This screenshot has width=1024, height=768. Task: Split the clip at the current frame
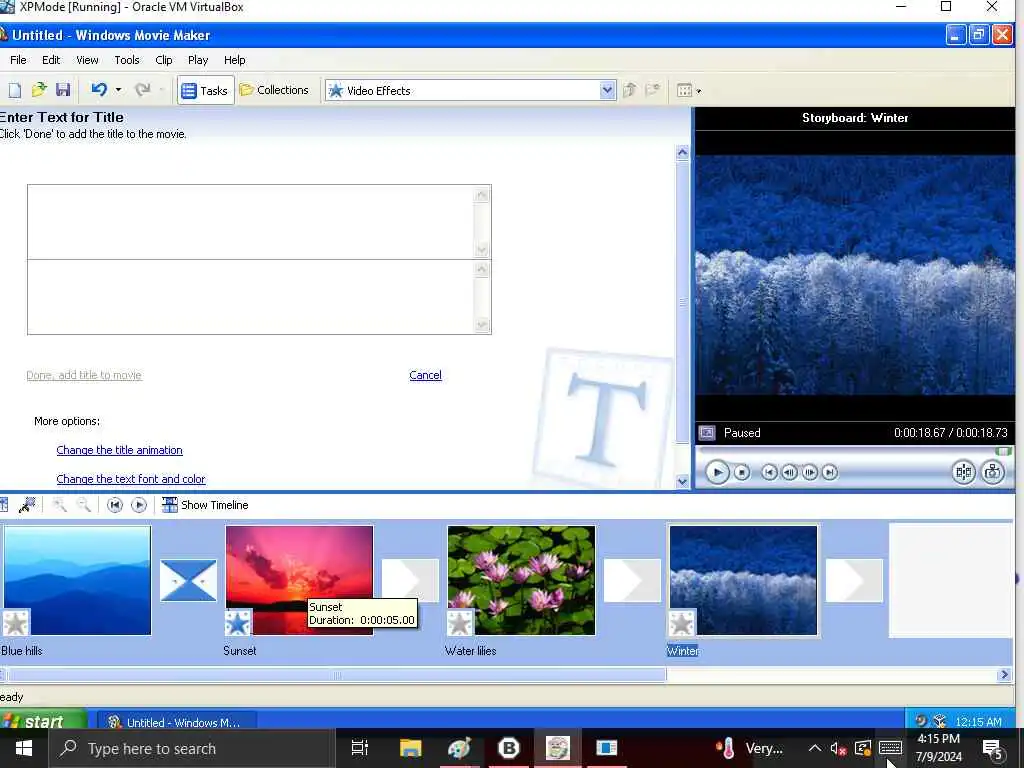click(963, 472)
